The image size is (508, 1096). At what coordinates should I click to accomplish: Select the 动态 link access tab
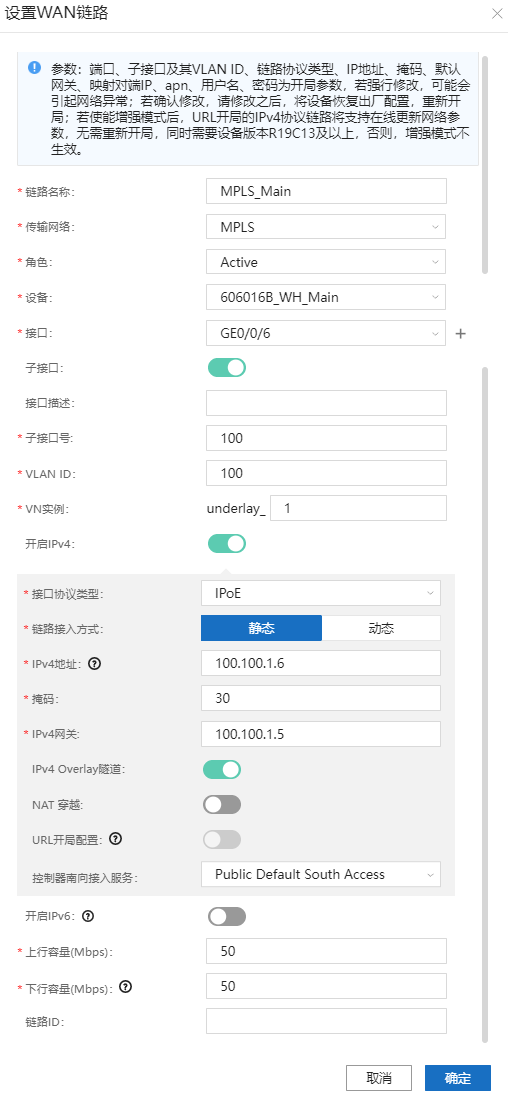pos(382,628)
